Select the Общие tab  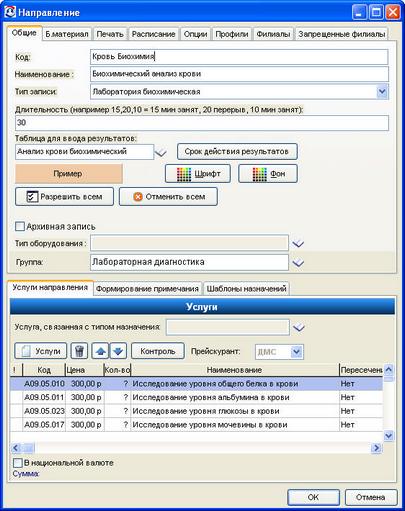coord(24,33)
